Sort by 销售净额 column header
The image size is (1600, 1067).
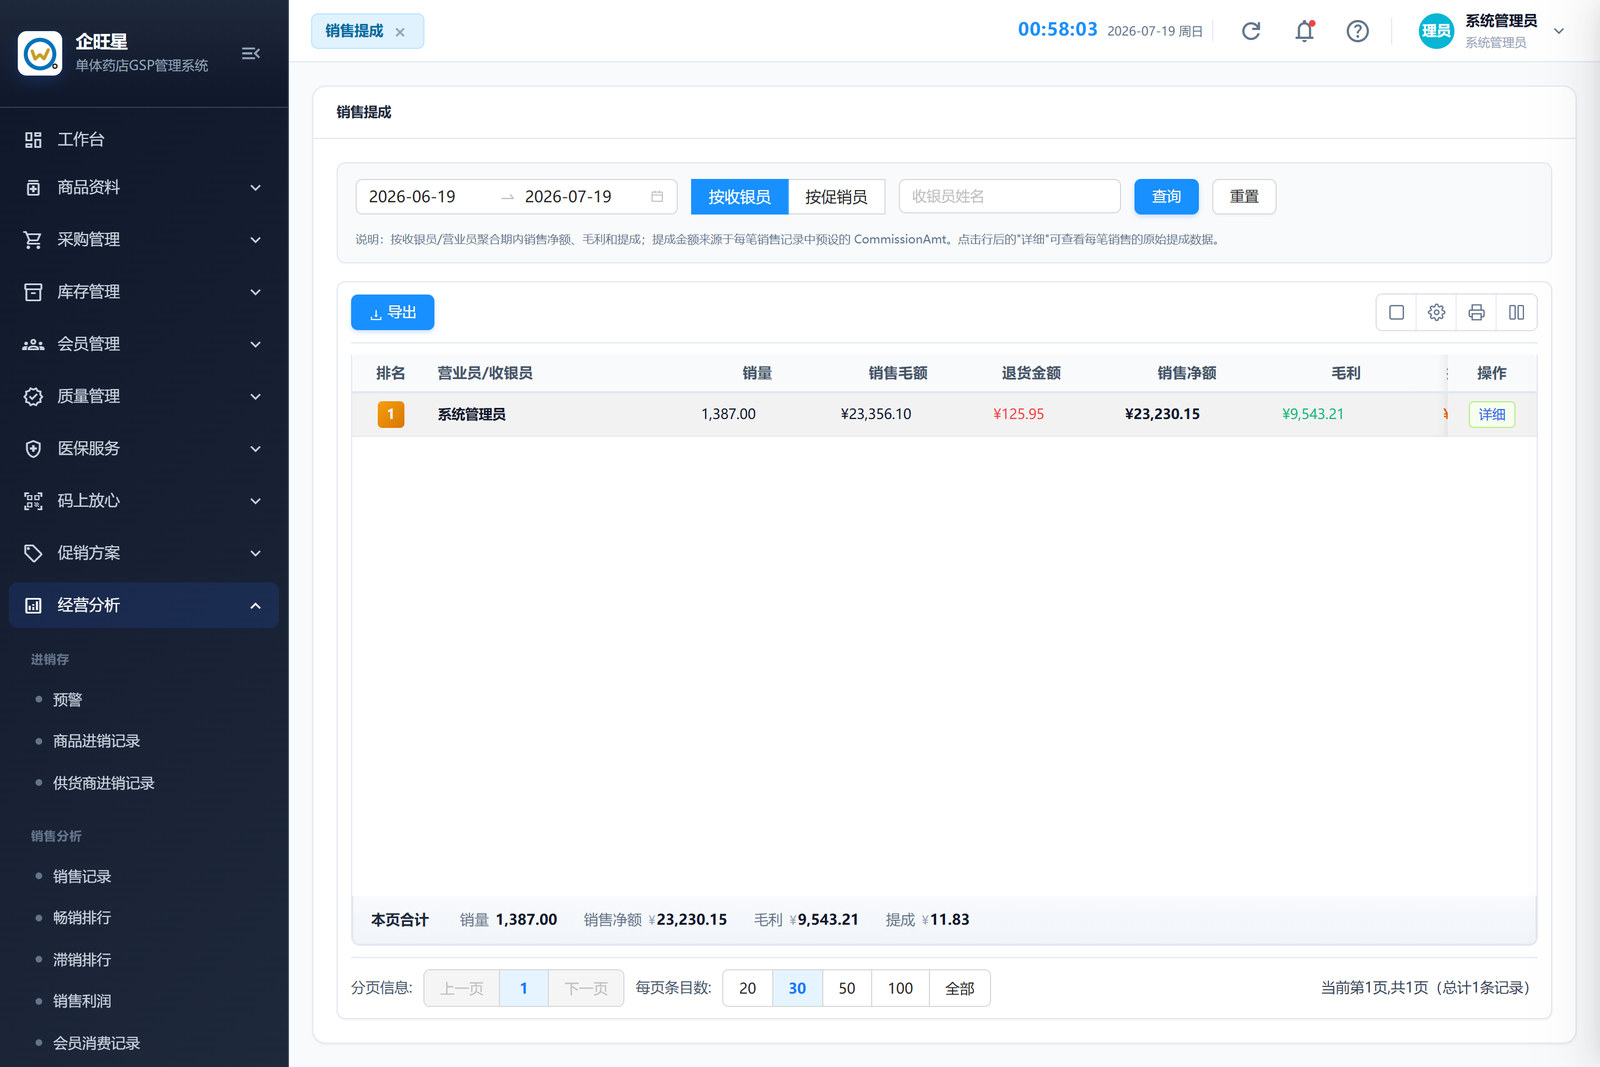pos(1187,373)
